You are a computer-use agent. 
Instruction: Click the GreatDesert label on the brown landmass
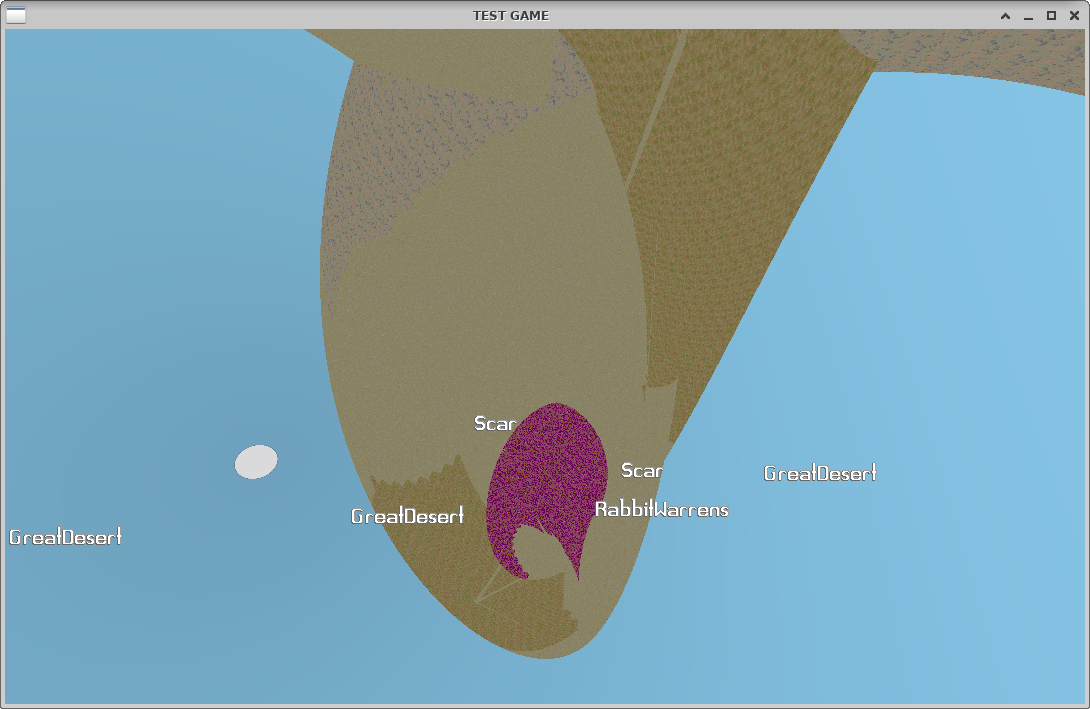pyautogui.click(x=407, y=516)
